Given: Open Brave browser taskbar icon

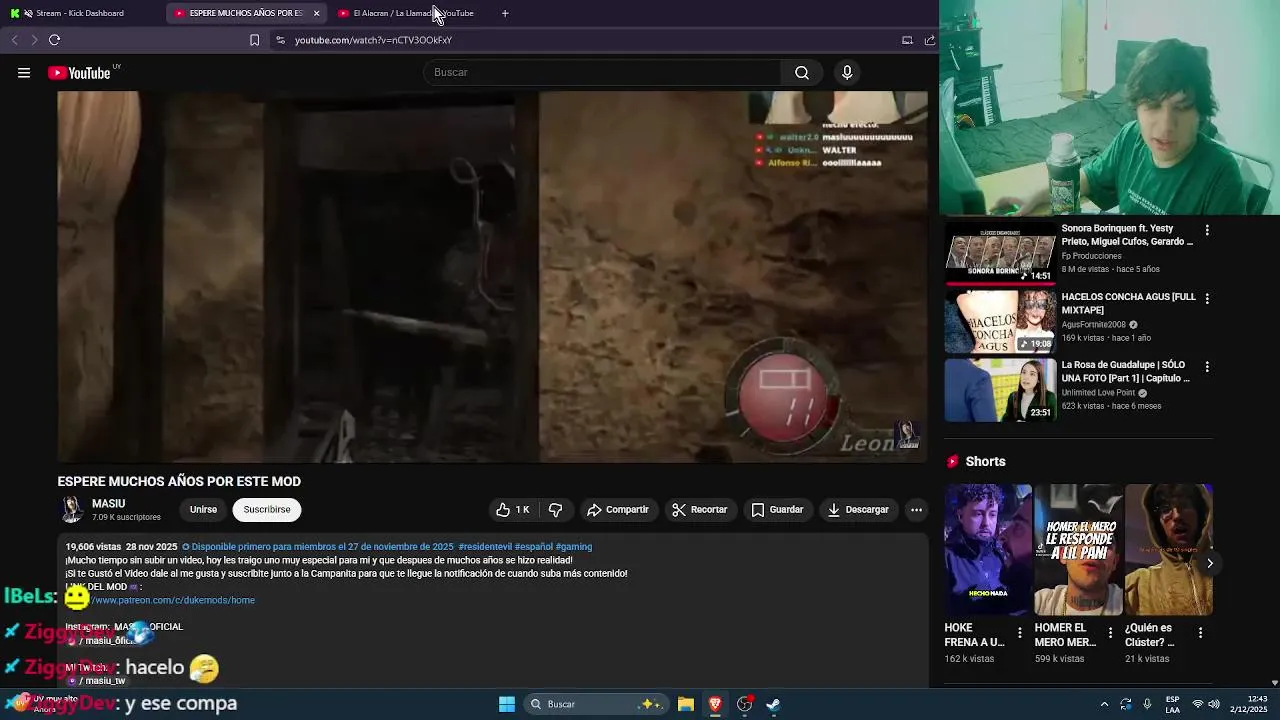Looking at the screenshot, I should (715, 704).
